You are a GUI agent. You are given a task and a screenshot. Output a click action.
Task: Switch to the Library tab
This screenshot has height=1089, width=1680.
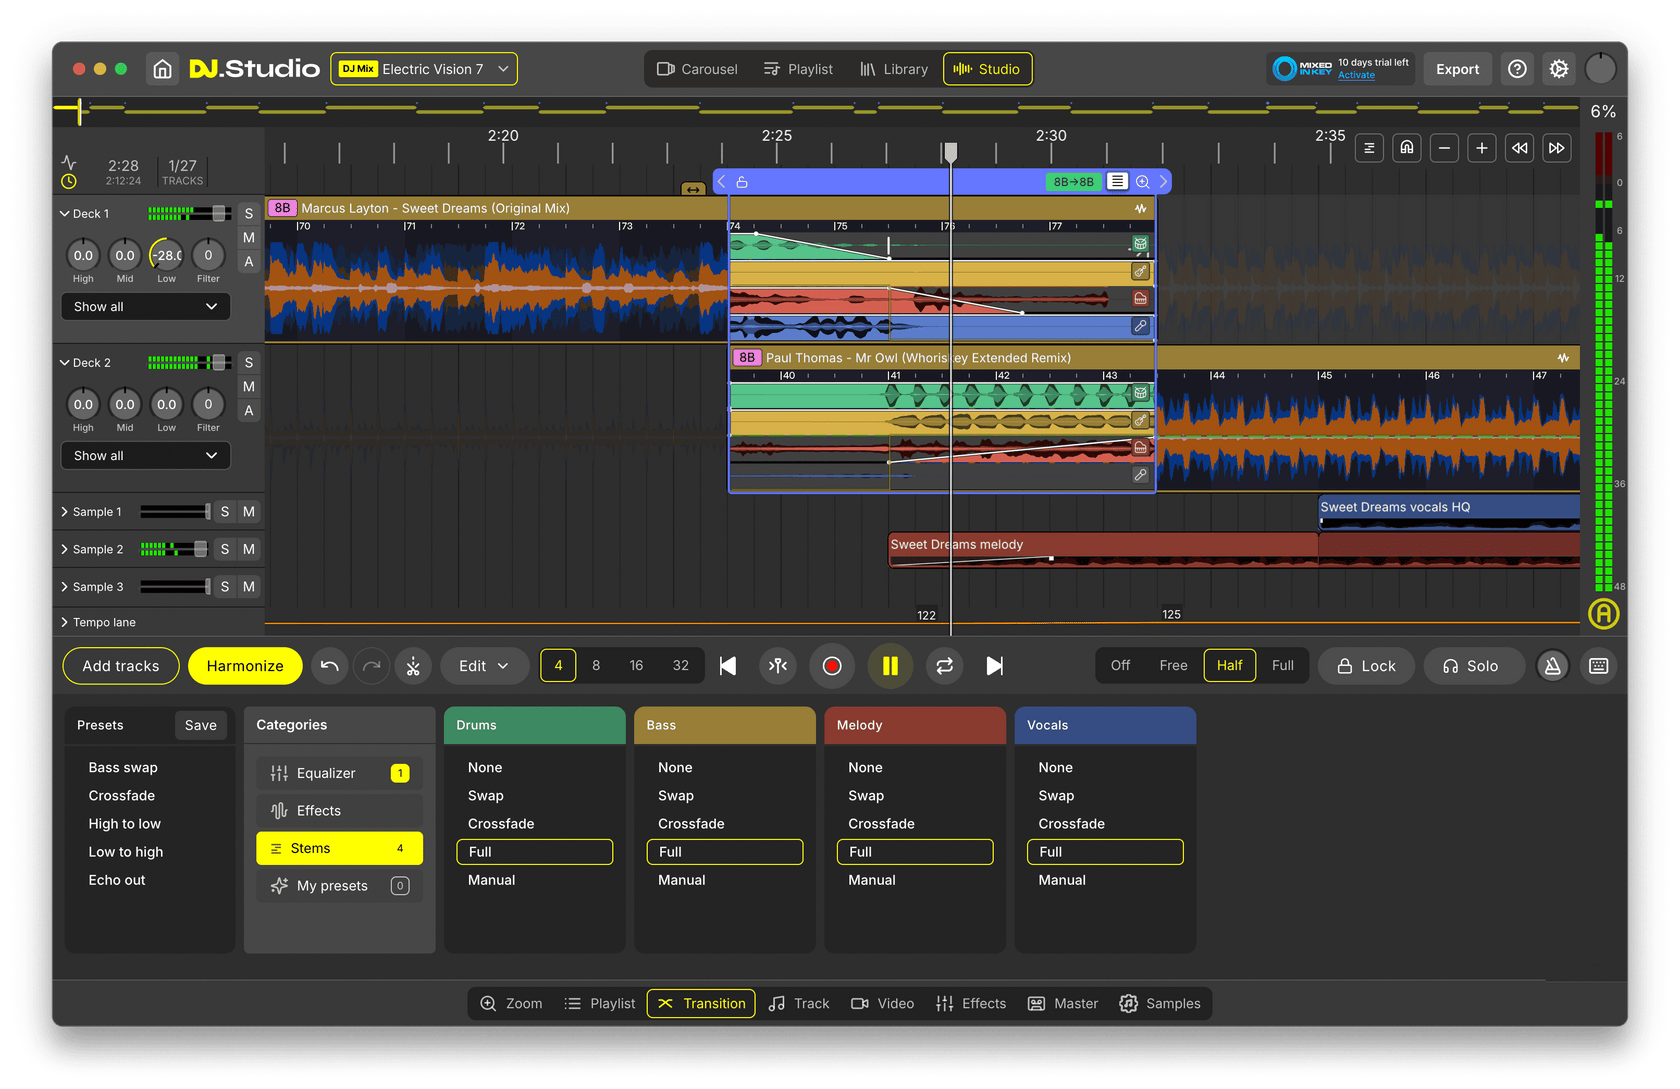point(894,69)
